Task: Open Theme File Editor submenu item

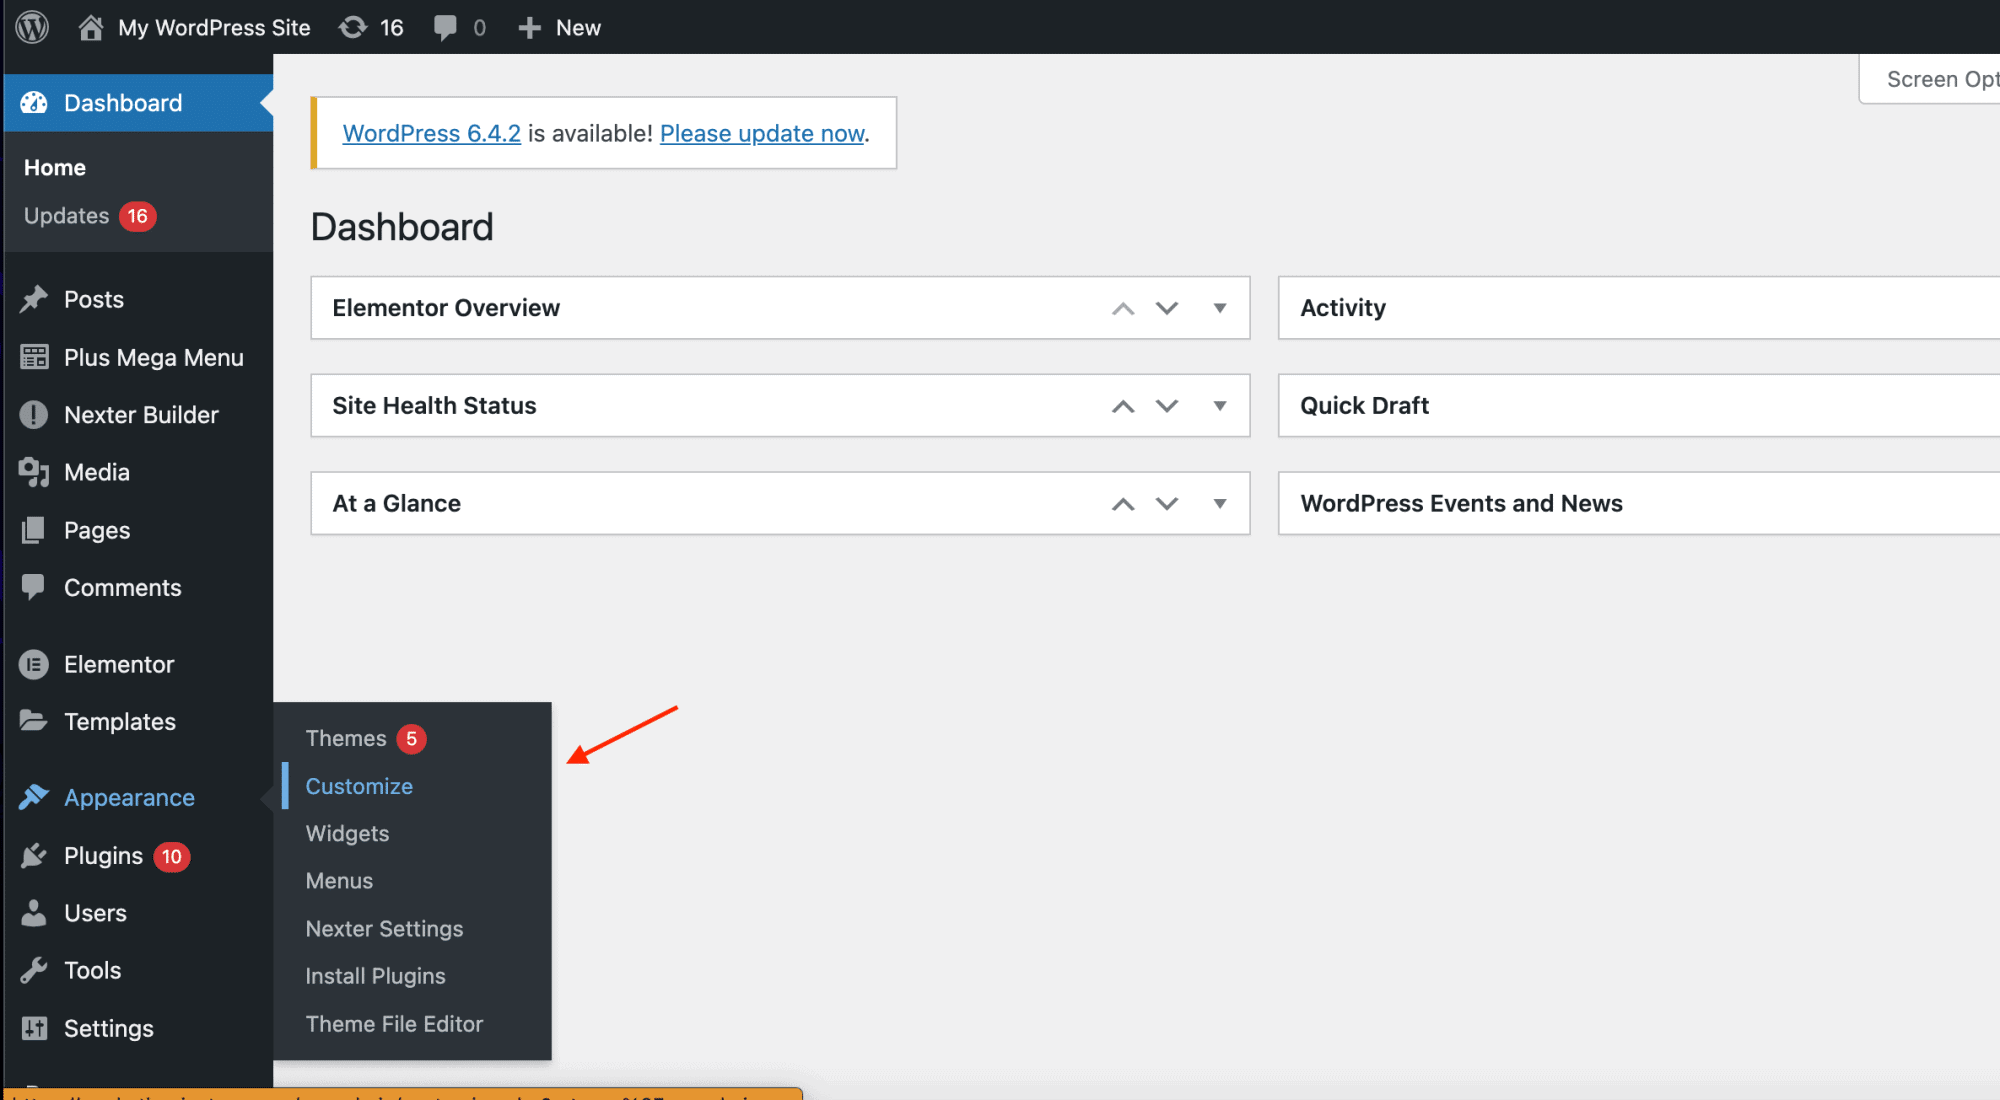Action: coord(394,1024)
